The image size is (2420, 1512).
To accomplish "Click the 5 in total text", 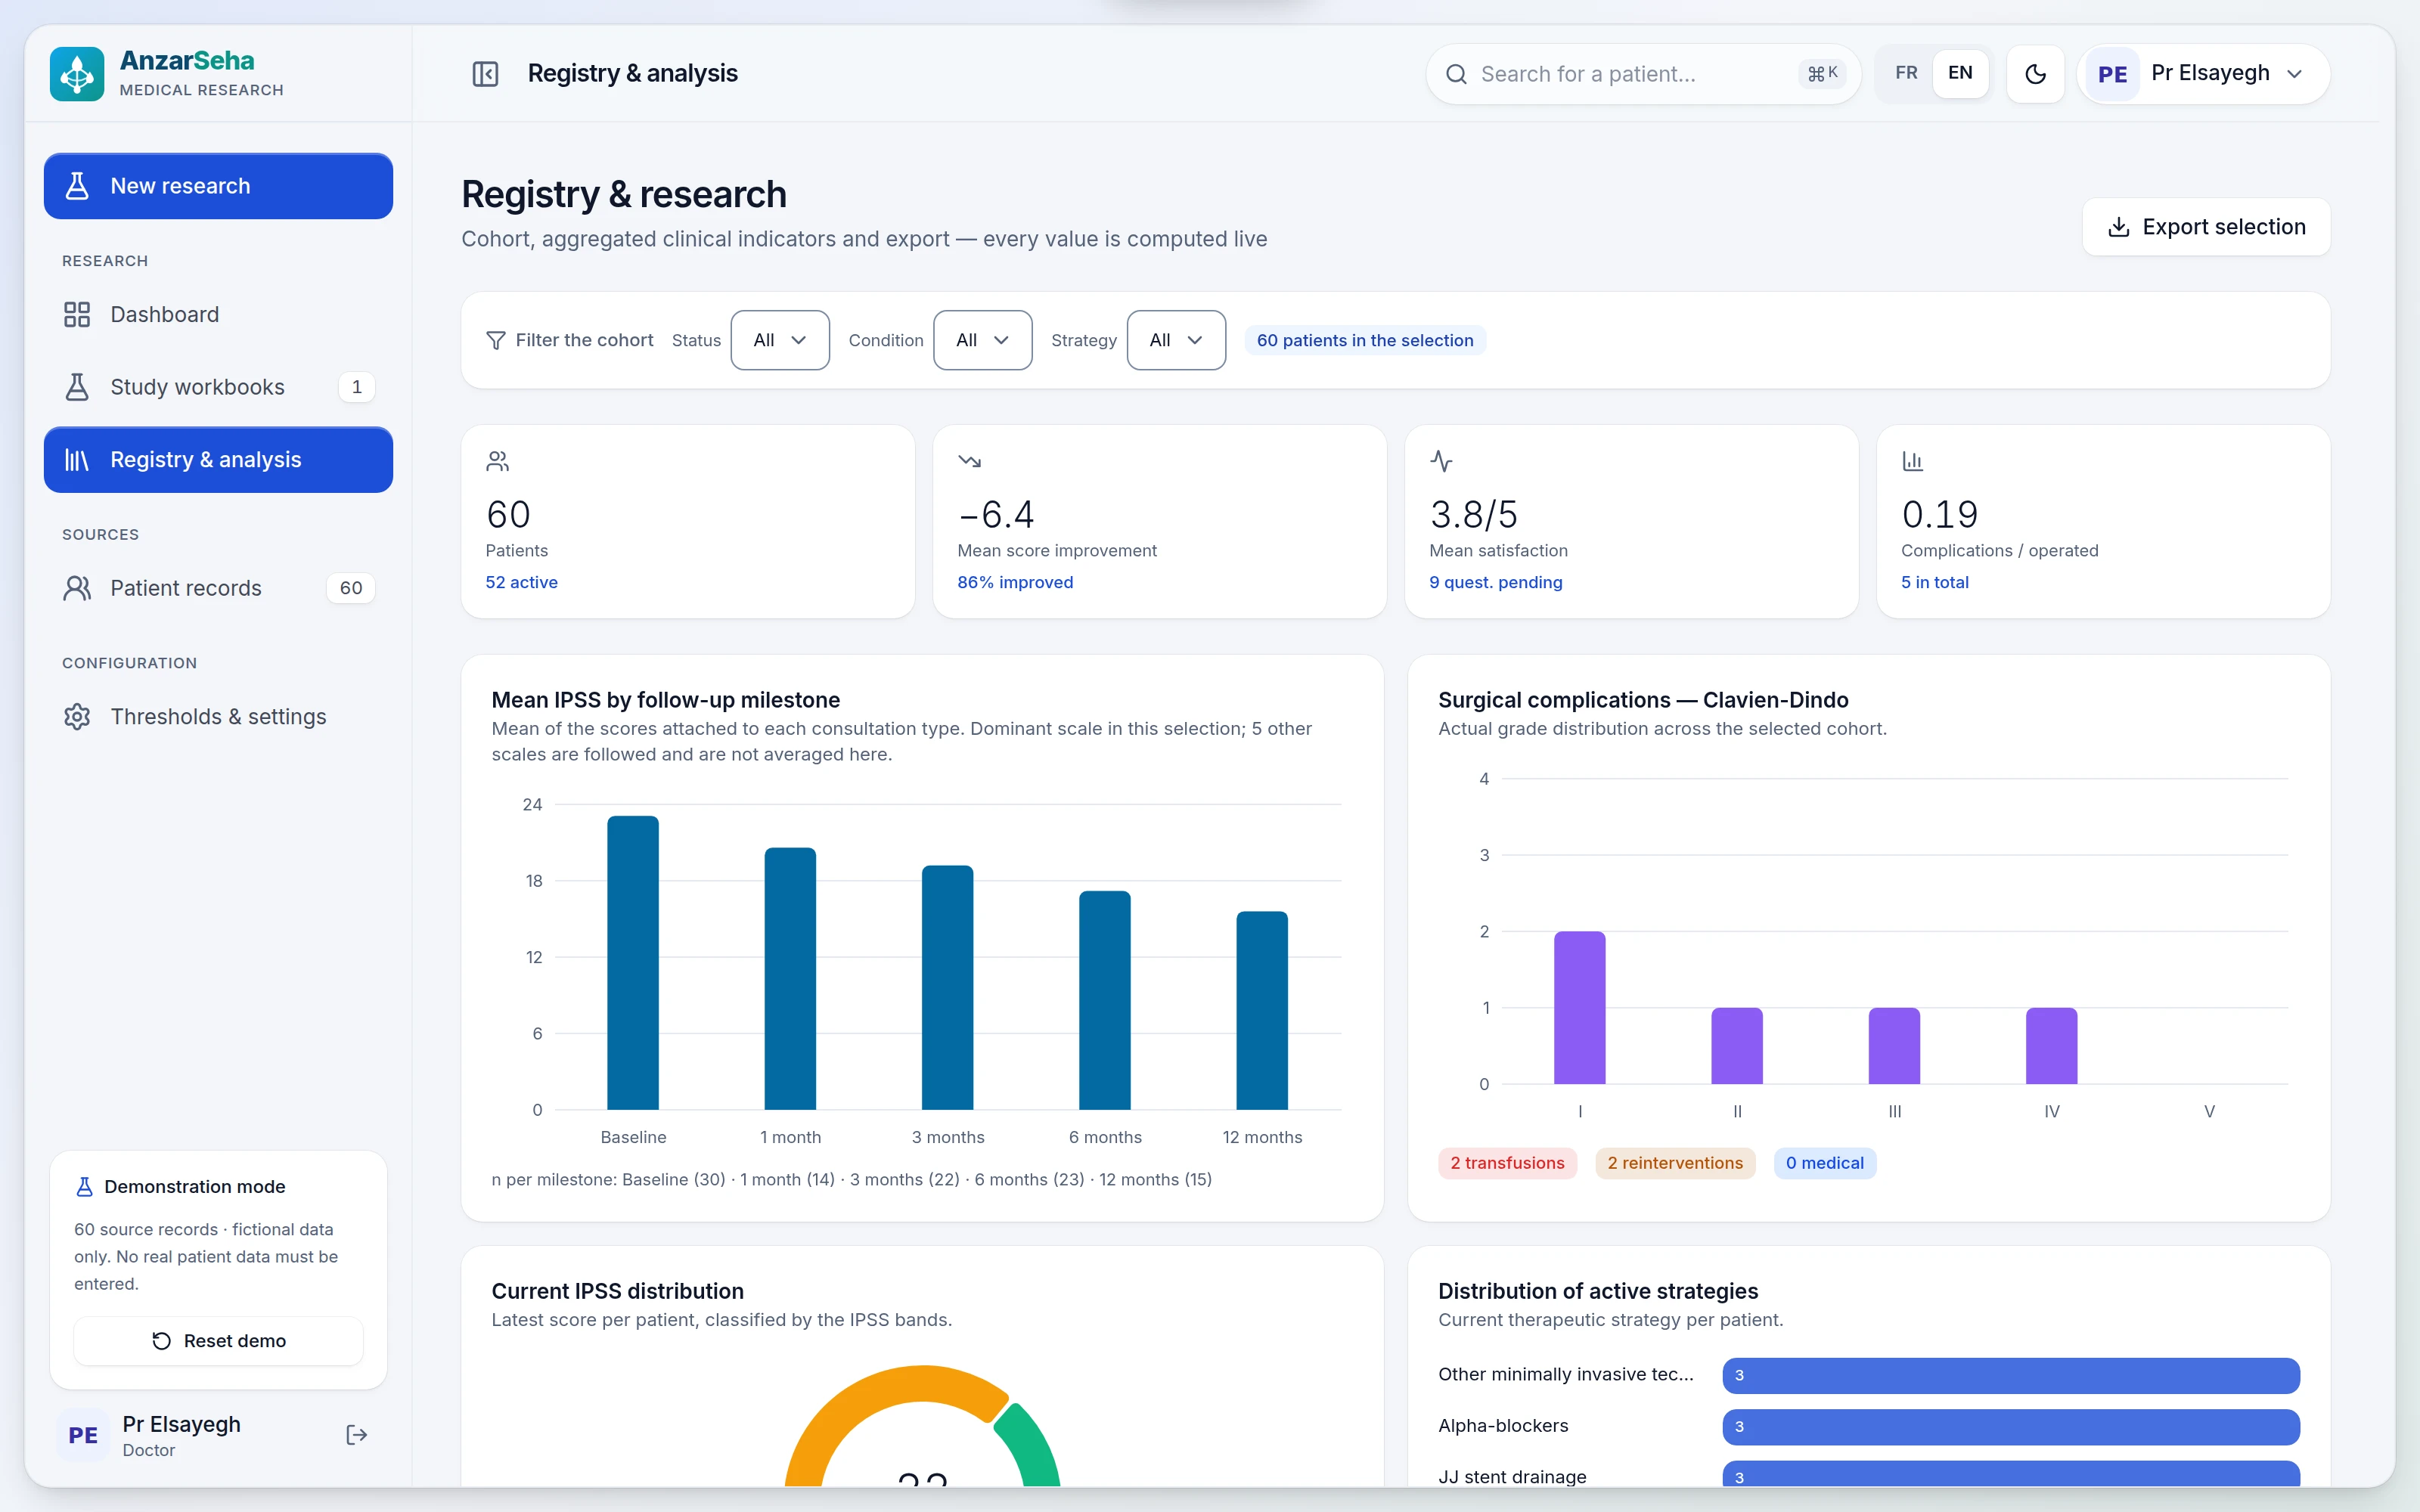I will [1935, 582].
